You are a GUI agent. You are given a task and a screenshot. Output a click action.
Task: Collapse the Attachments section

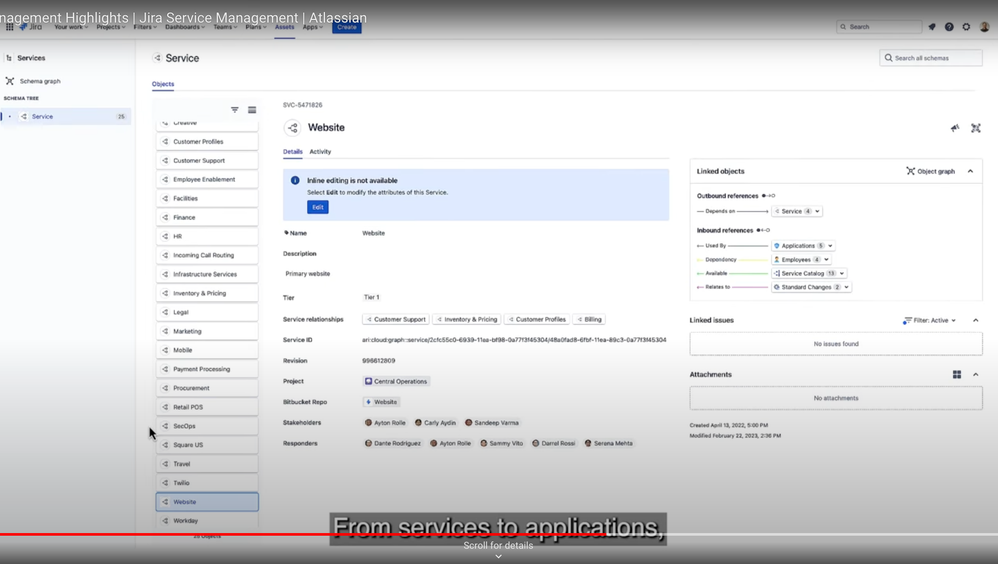click(x=976, y=374)
